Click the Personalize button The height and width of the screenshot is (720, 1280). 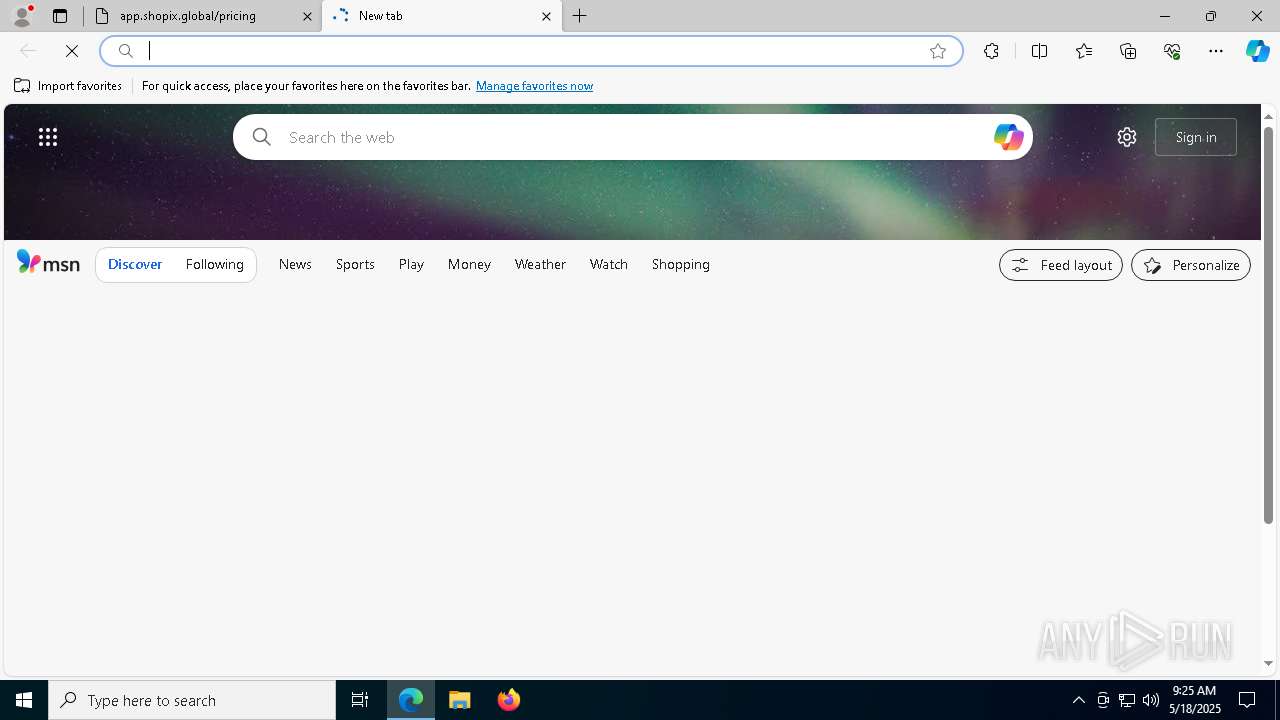[1191, 265]
